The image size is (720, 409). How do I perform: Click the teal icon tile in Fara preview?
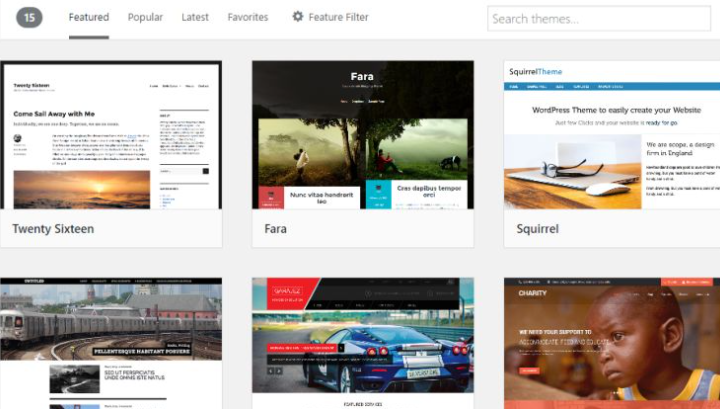tap(376, 195)
